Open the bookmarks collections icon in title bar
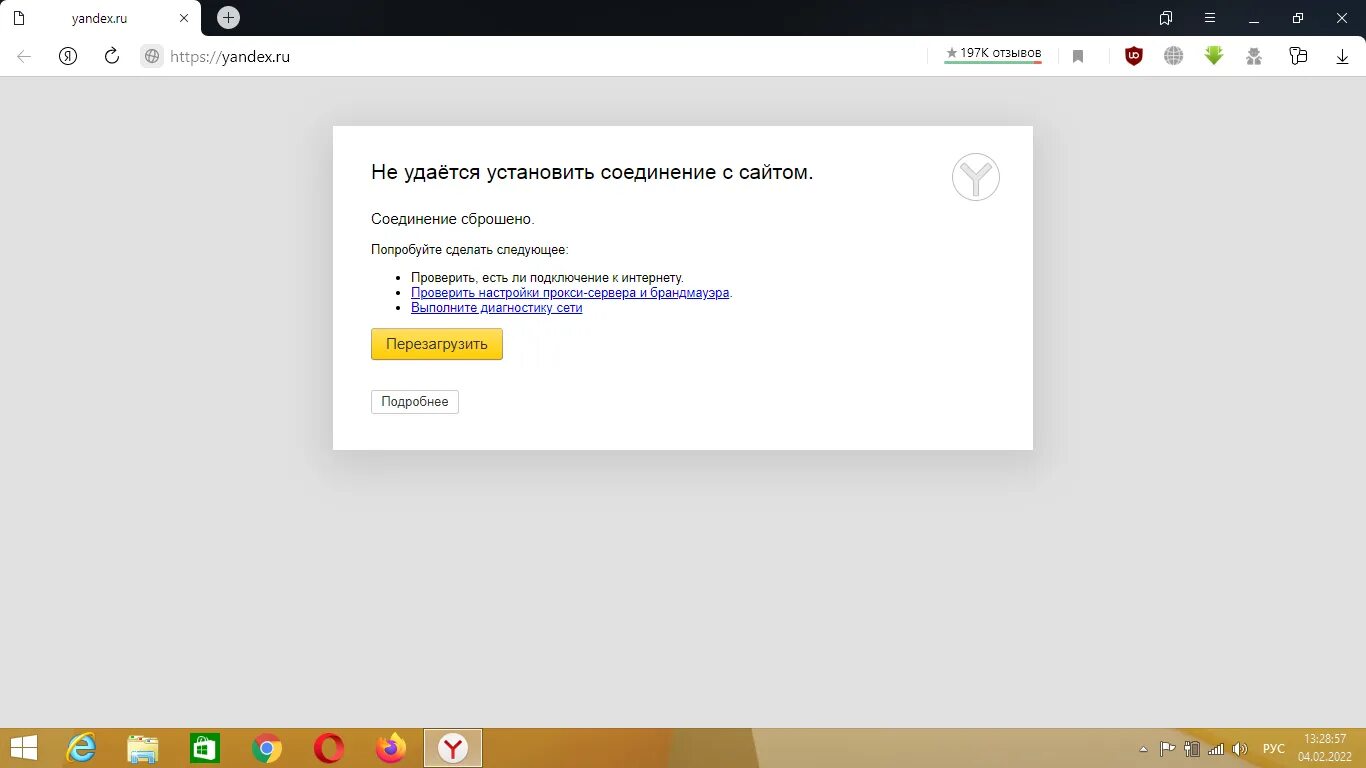This screenshot has width=1366, height=768. [1166, 18]
